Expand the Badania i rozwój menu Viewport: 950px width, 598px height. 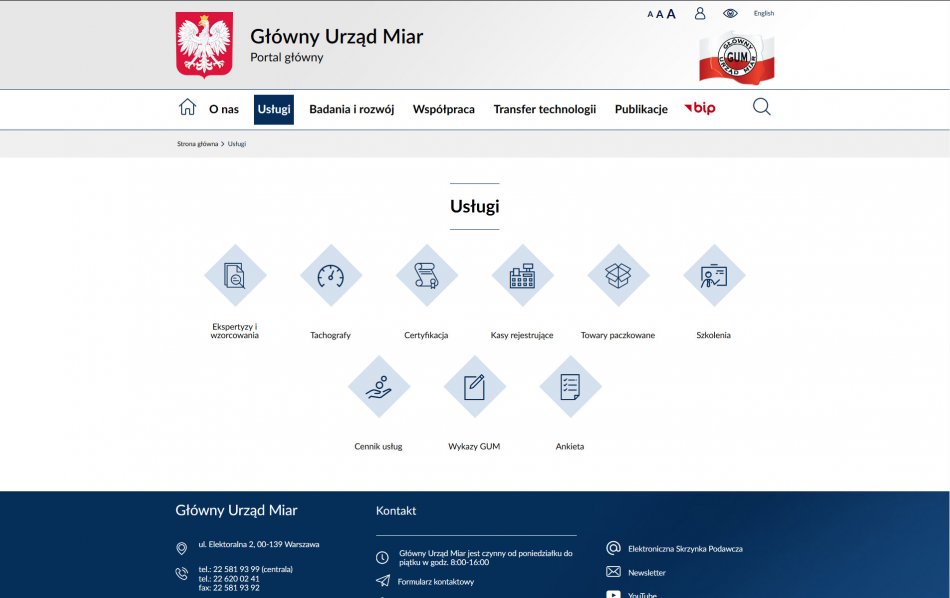(352, 109)
